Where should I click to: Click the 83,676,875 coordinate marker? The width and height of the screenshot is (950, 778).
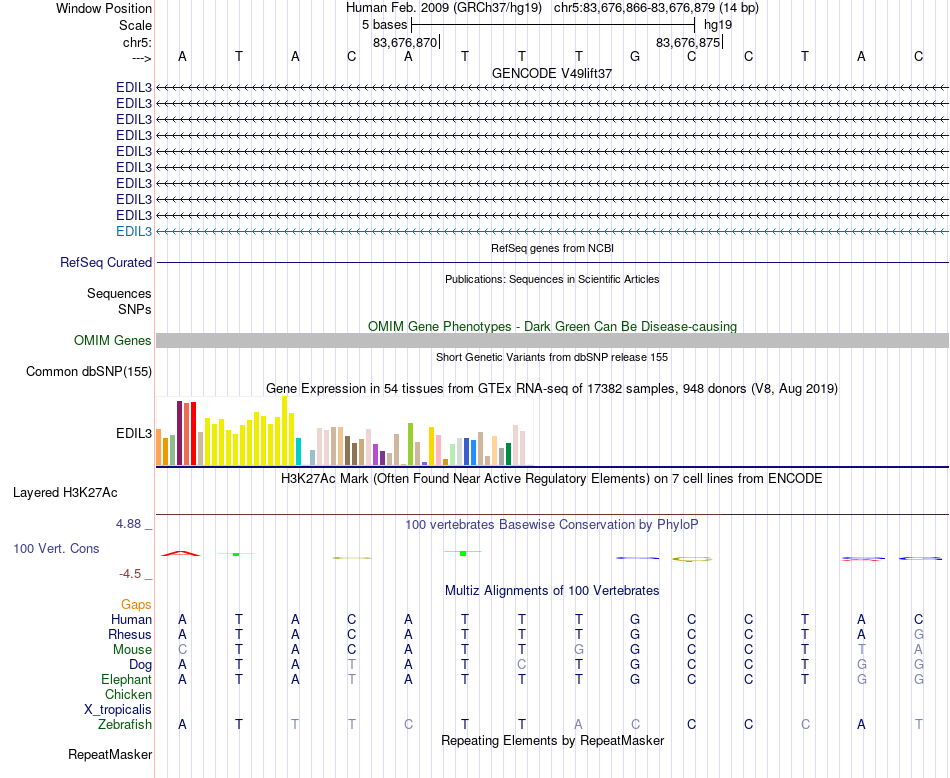tap(688, 42)
